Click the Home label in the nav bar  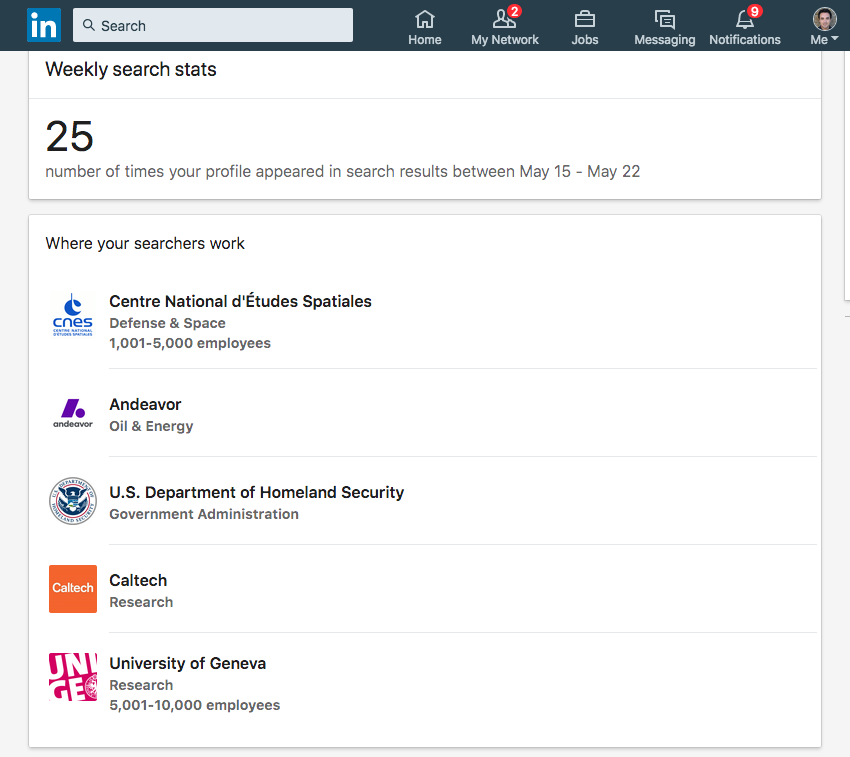click(x=424, y=40)
